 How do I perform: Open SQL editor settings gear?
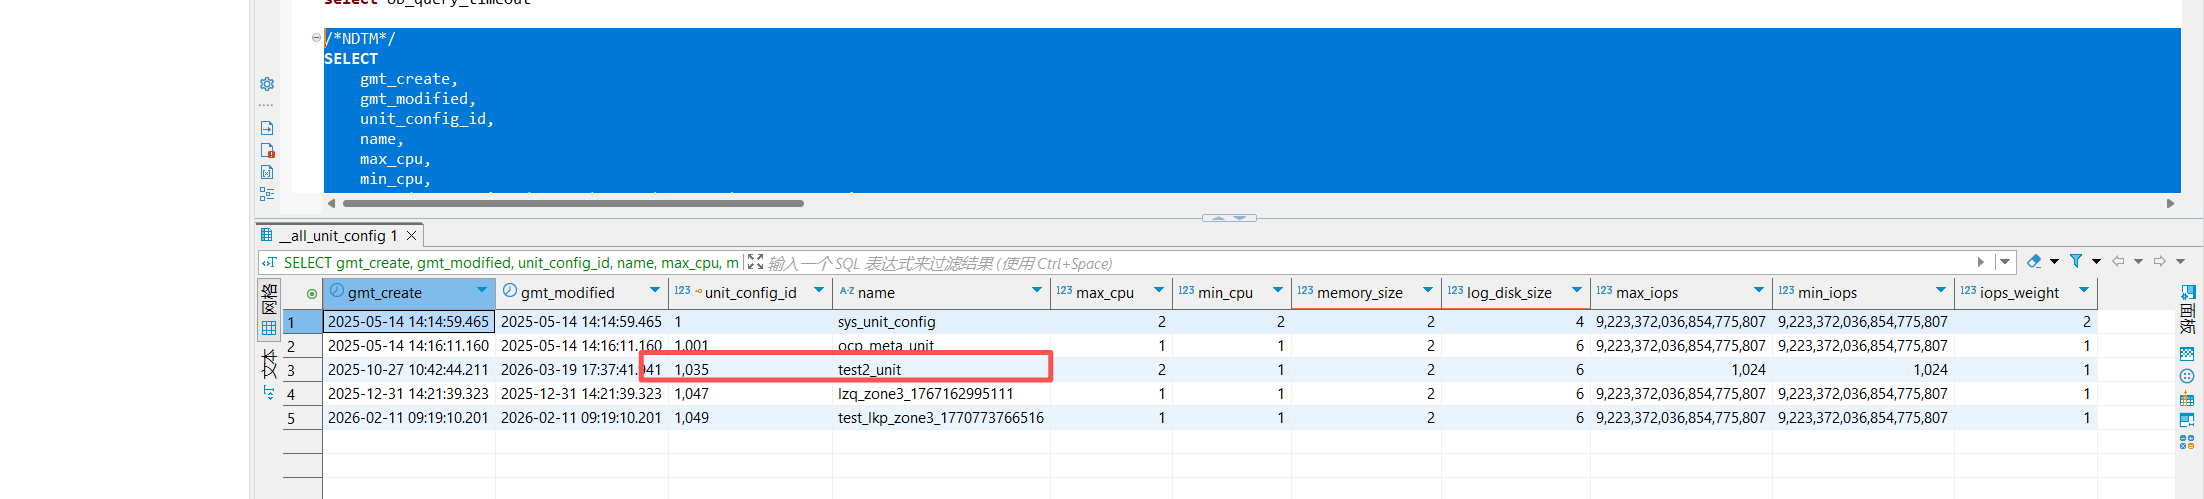(x=267, y=84)
